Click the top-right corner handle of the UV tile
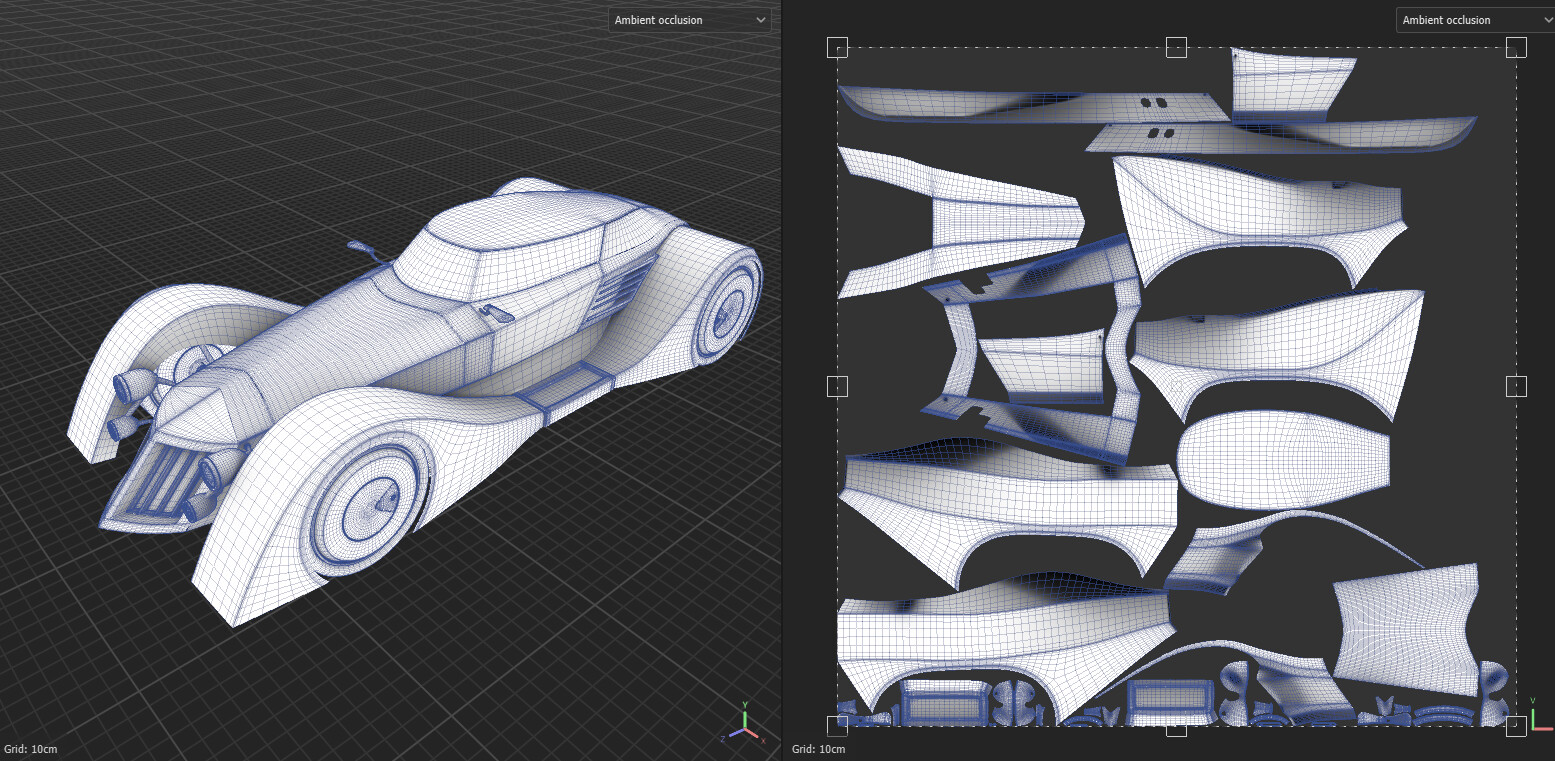The image size is (1555, 761). (x=1518, y=47)
